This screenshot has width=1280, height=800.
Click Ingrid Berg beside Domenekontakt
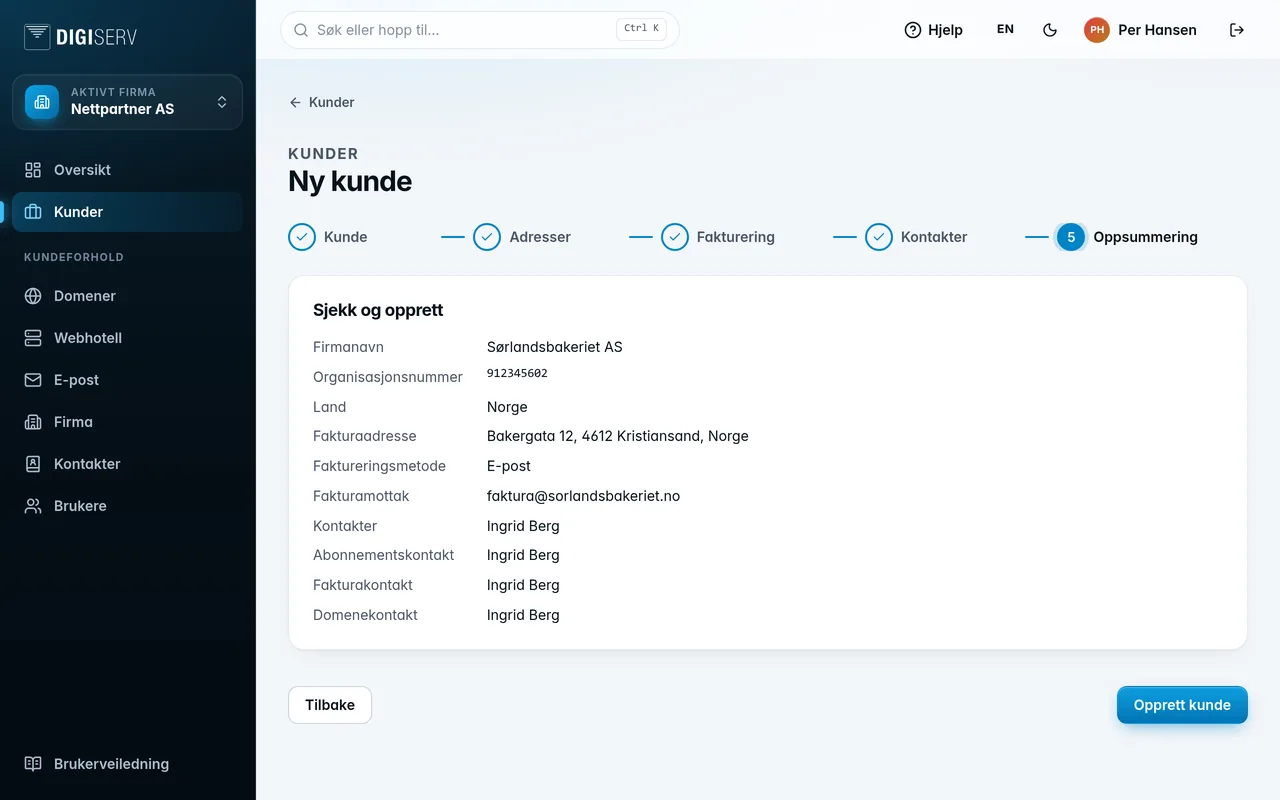coord(523,615)
